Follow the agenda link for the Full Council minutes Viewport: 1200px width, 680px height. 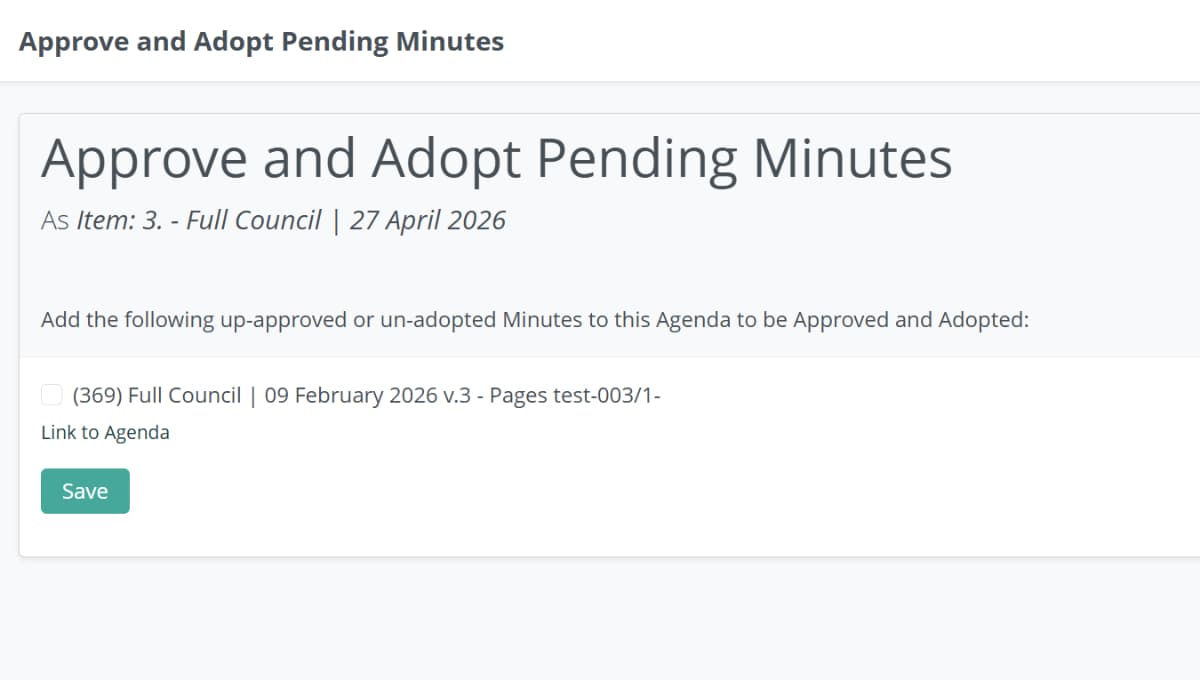click(x=105, y=432)
